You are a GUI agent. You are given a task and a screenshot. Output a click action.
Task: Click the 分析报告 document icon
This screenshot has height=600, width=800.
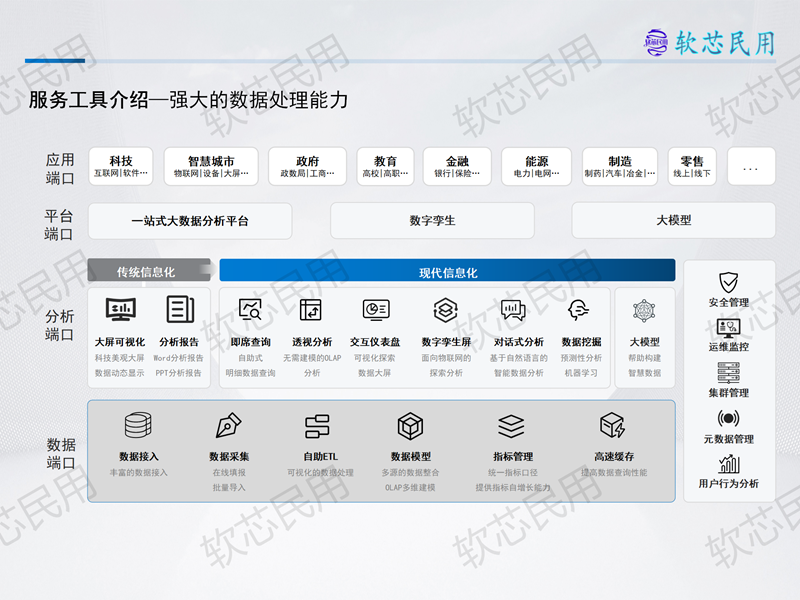(180, 309)
